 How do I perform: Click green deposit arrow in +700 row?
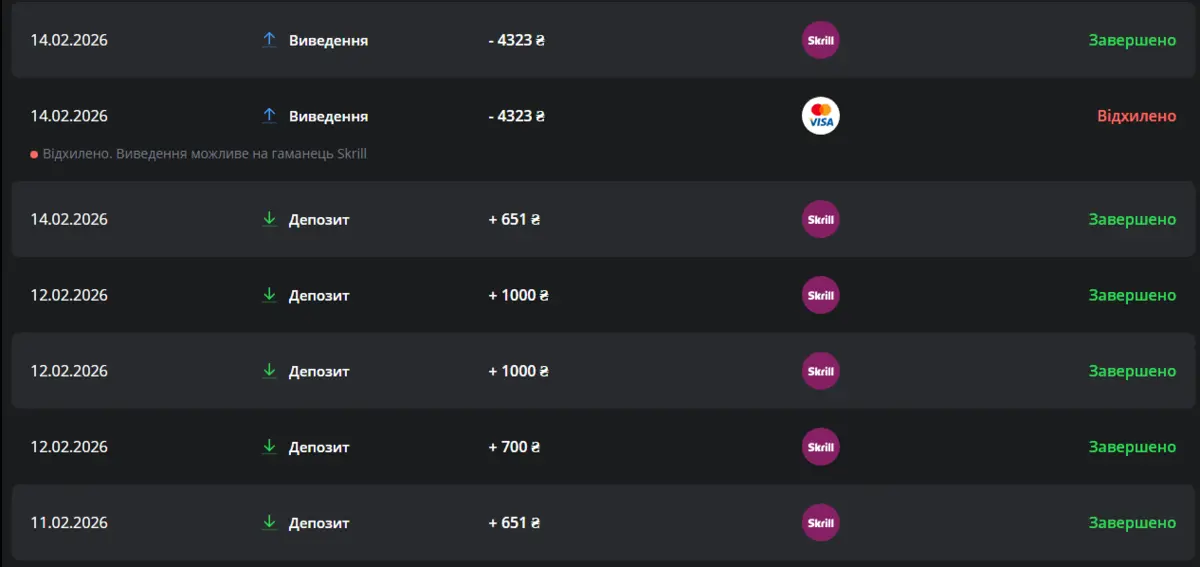269,447
